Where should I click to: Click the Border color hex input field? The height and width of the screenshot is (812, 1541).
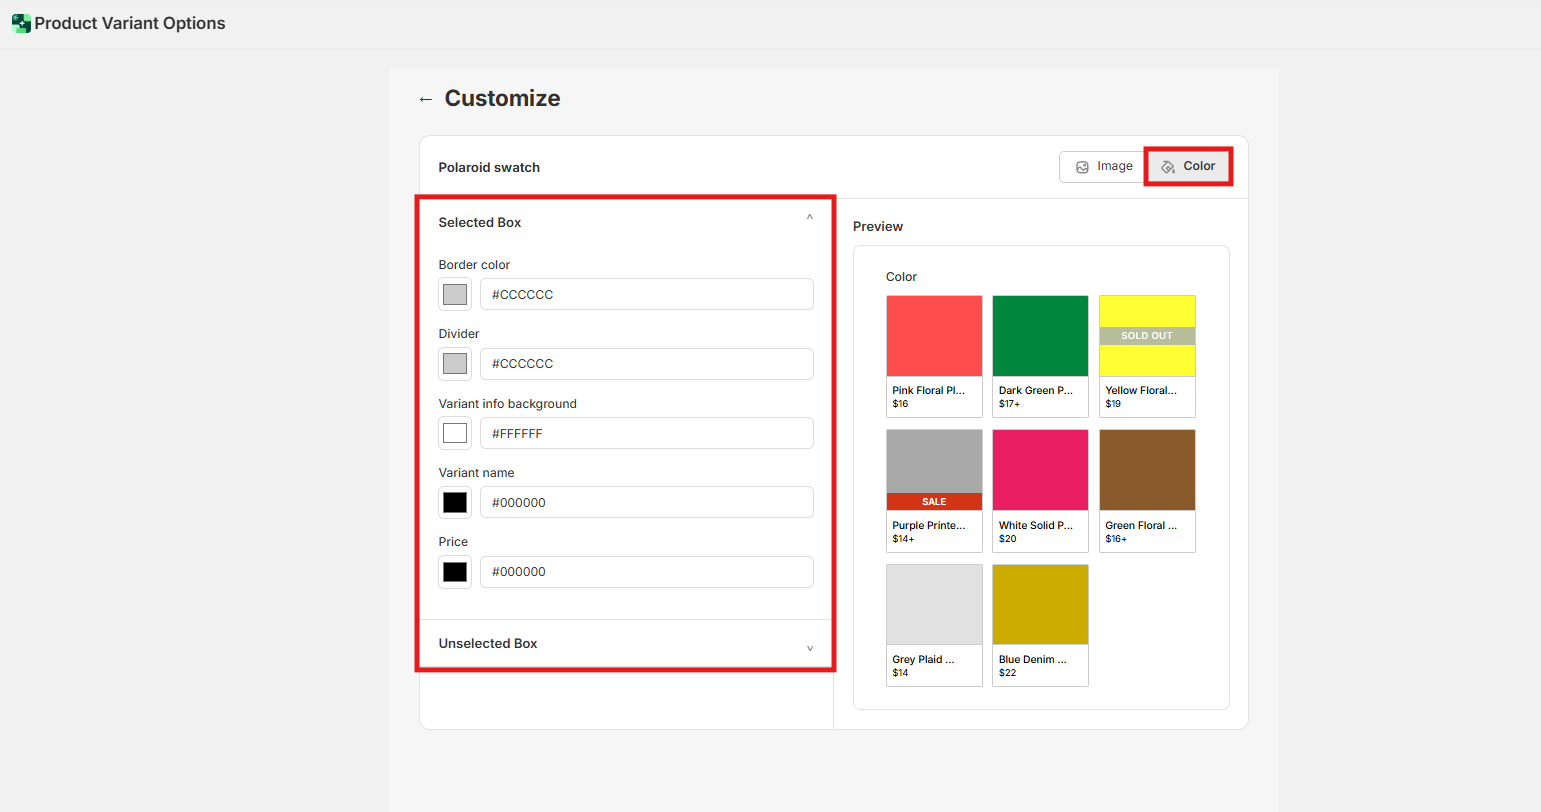[x=646, y=295]
